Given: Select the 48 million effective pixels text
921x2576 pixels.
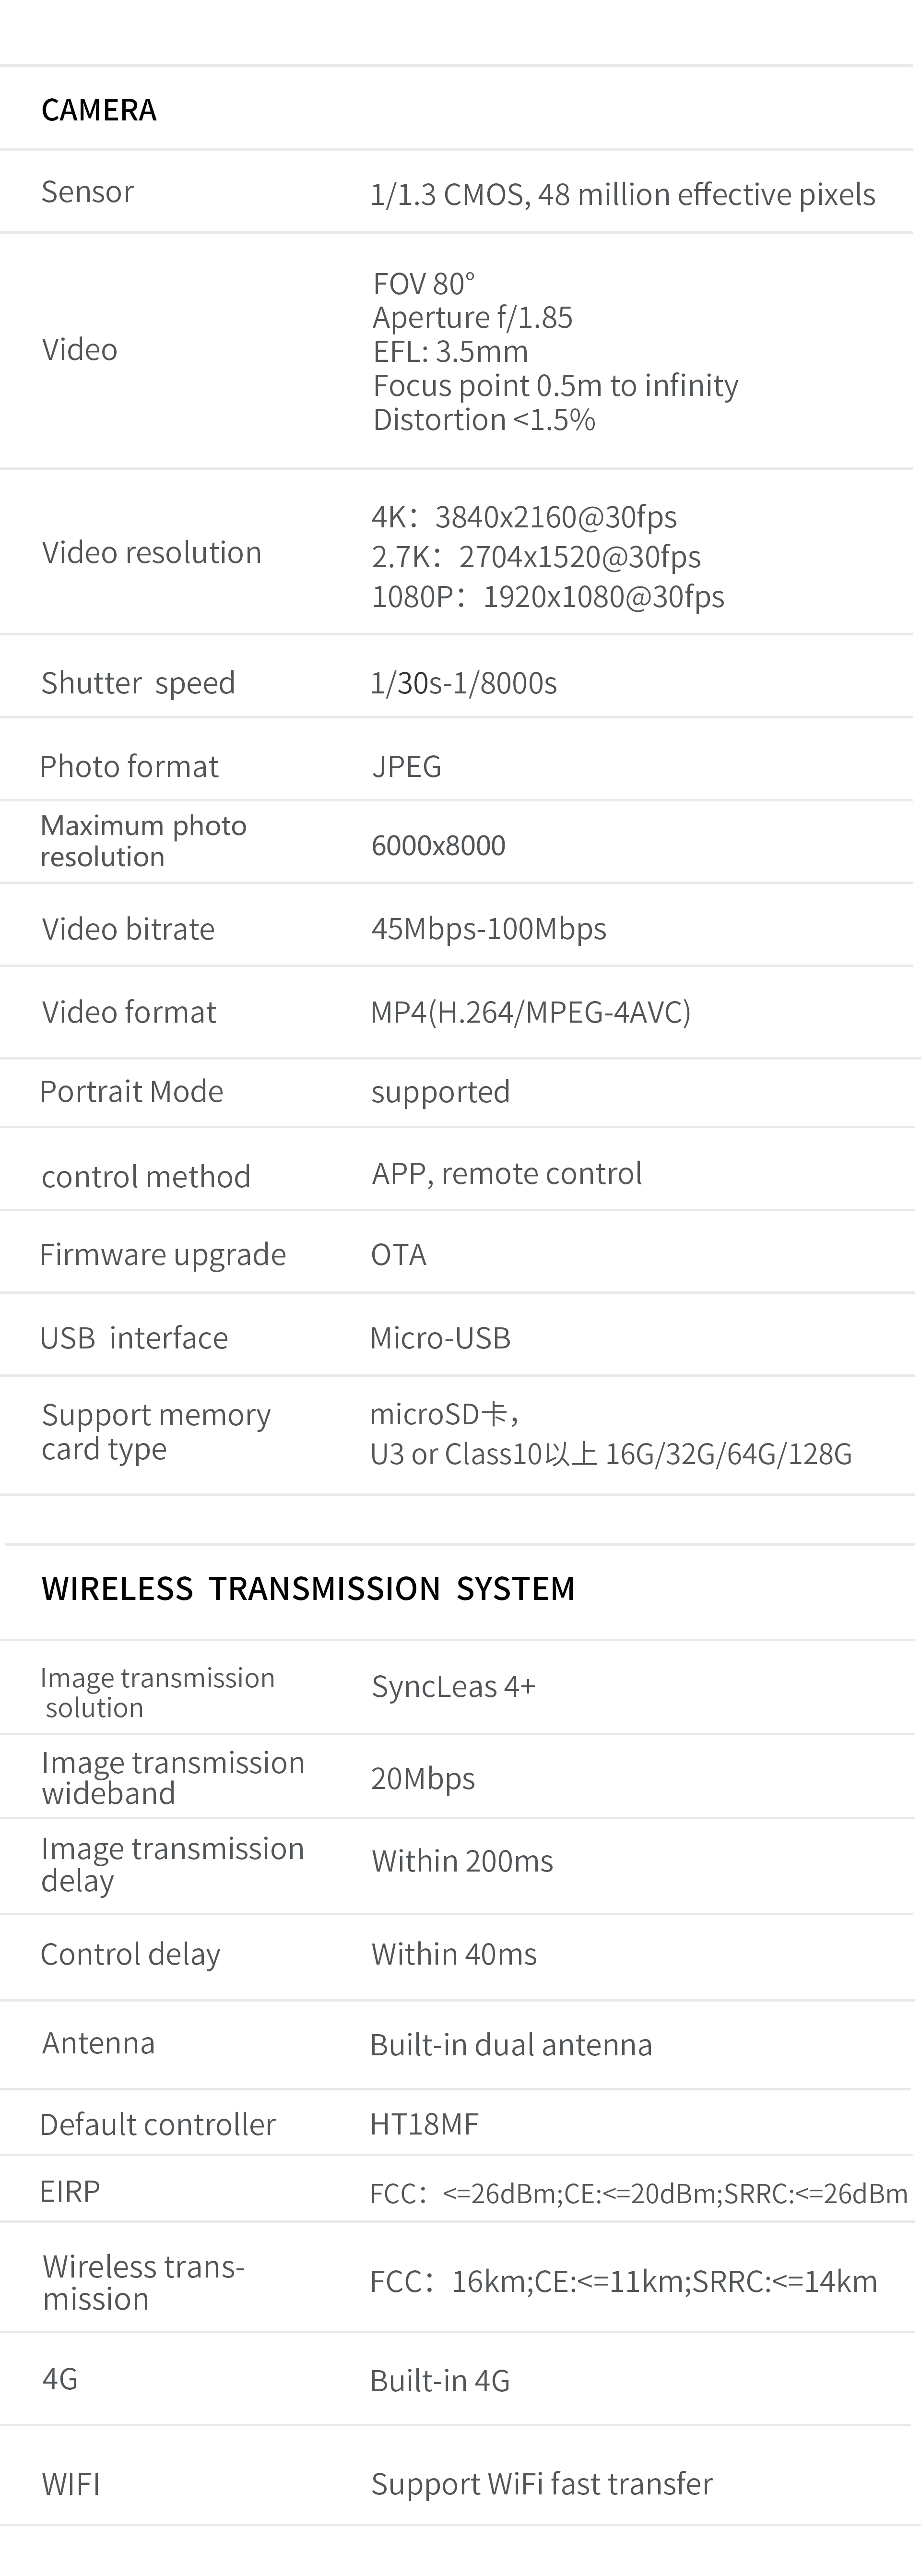Looking at the screenshot, I should (706, 194).
